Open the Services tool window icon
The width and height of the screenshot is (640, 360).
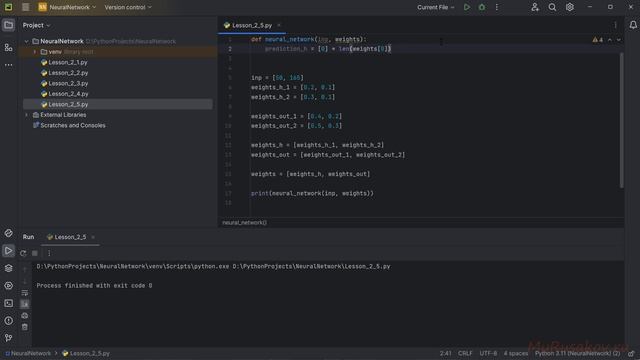(8, 286)
